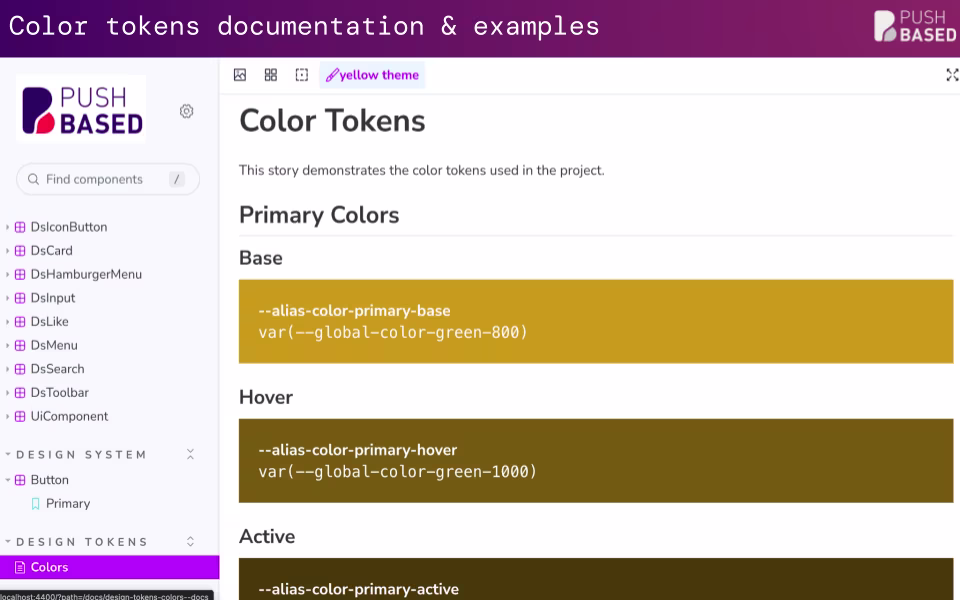This screenshot has height=600, width=960.
Task: Click the primary hover color swatch
Action: click(596, 461)
